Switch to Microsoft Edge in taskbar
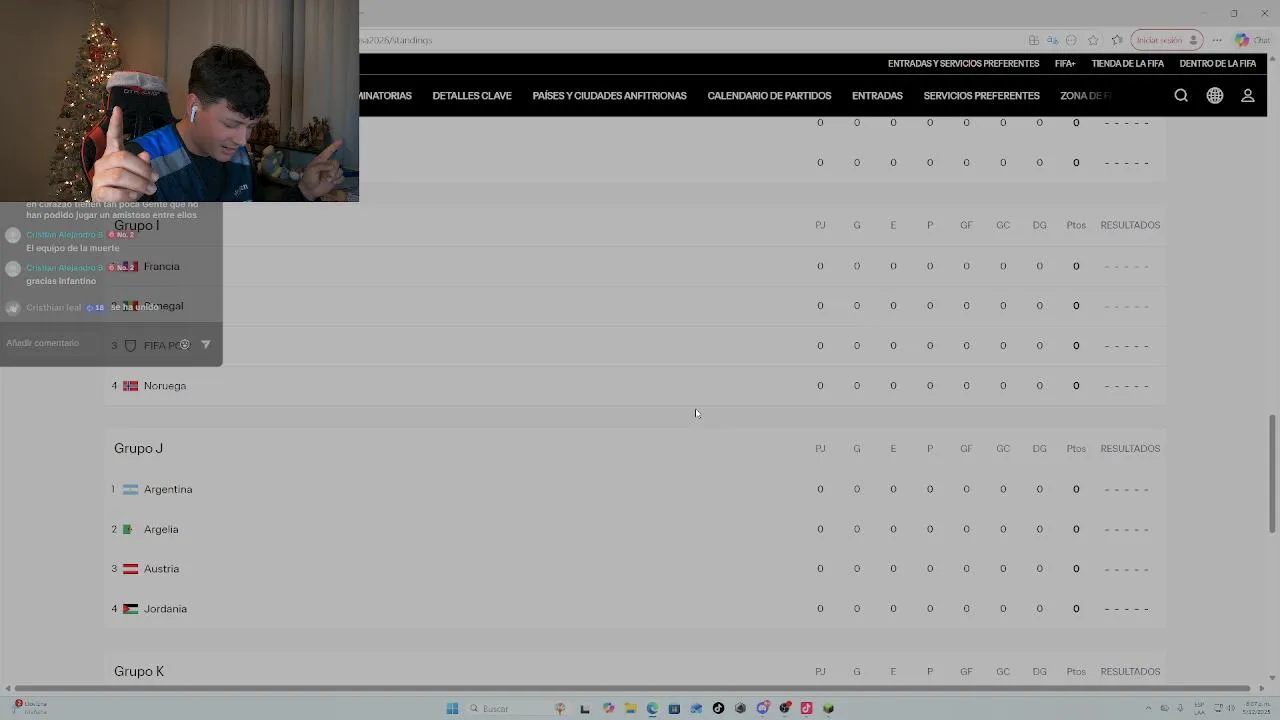 652,708
